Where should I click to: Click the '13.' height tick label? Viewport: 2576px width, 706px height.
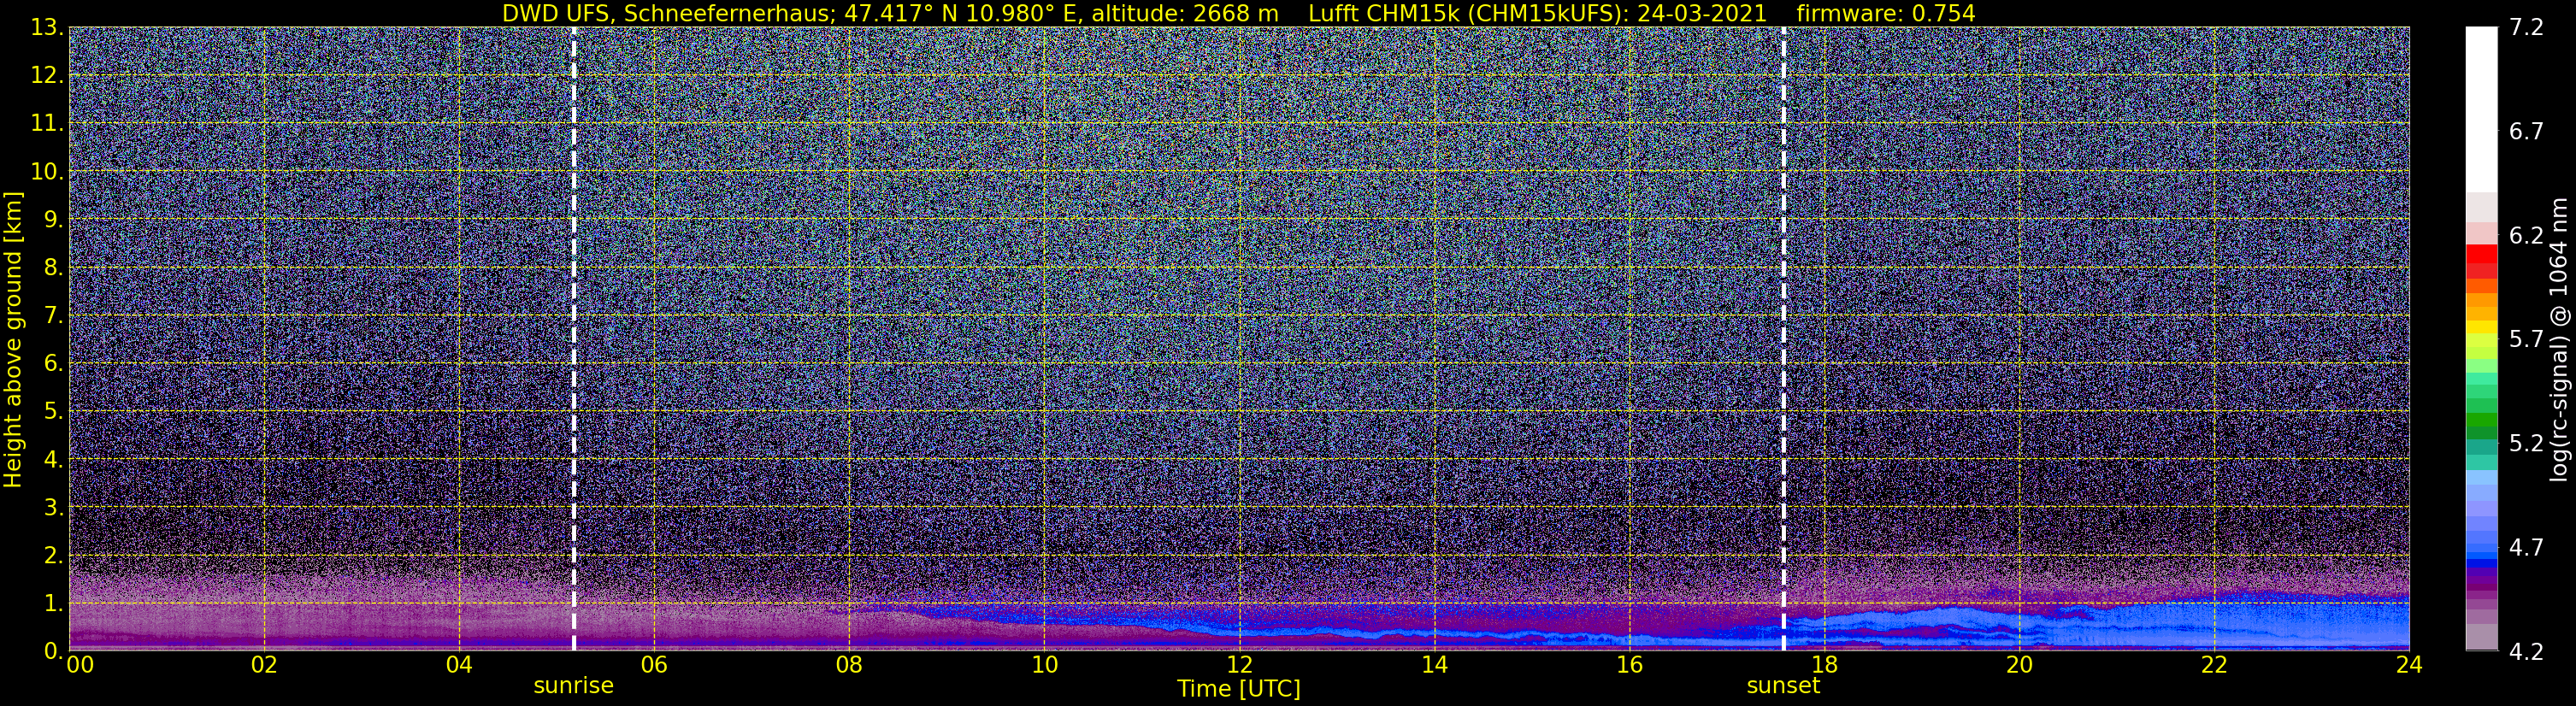(x=46, y=28)
